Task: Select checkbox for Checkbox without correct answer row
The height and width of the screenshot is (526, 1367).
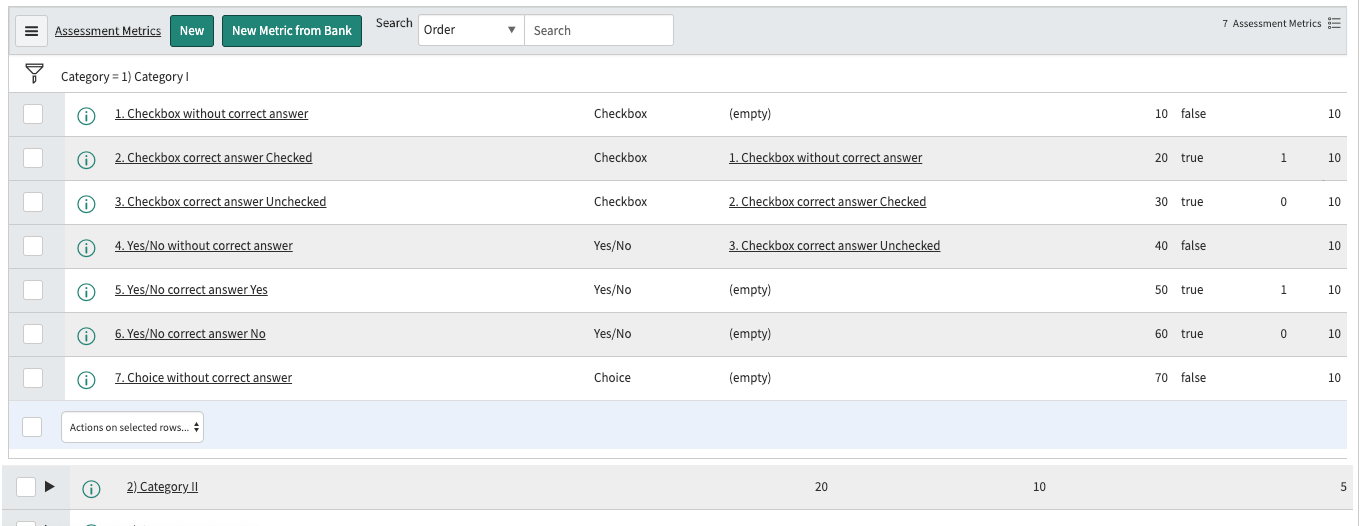Action: click(33, 114)
